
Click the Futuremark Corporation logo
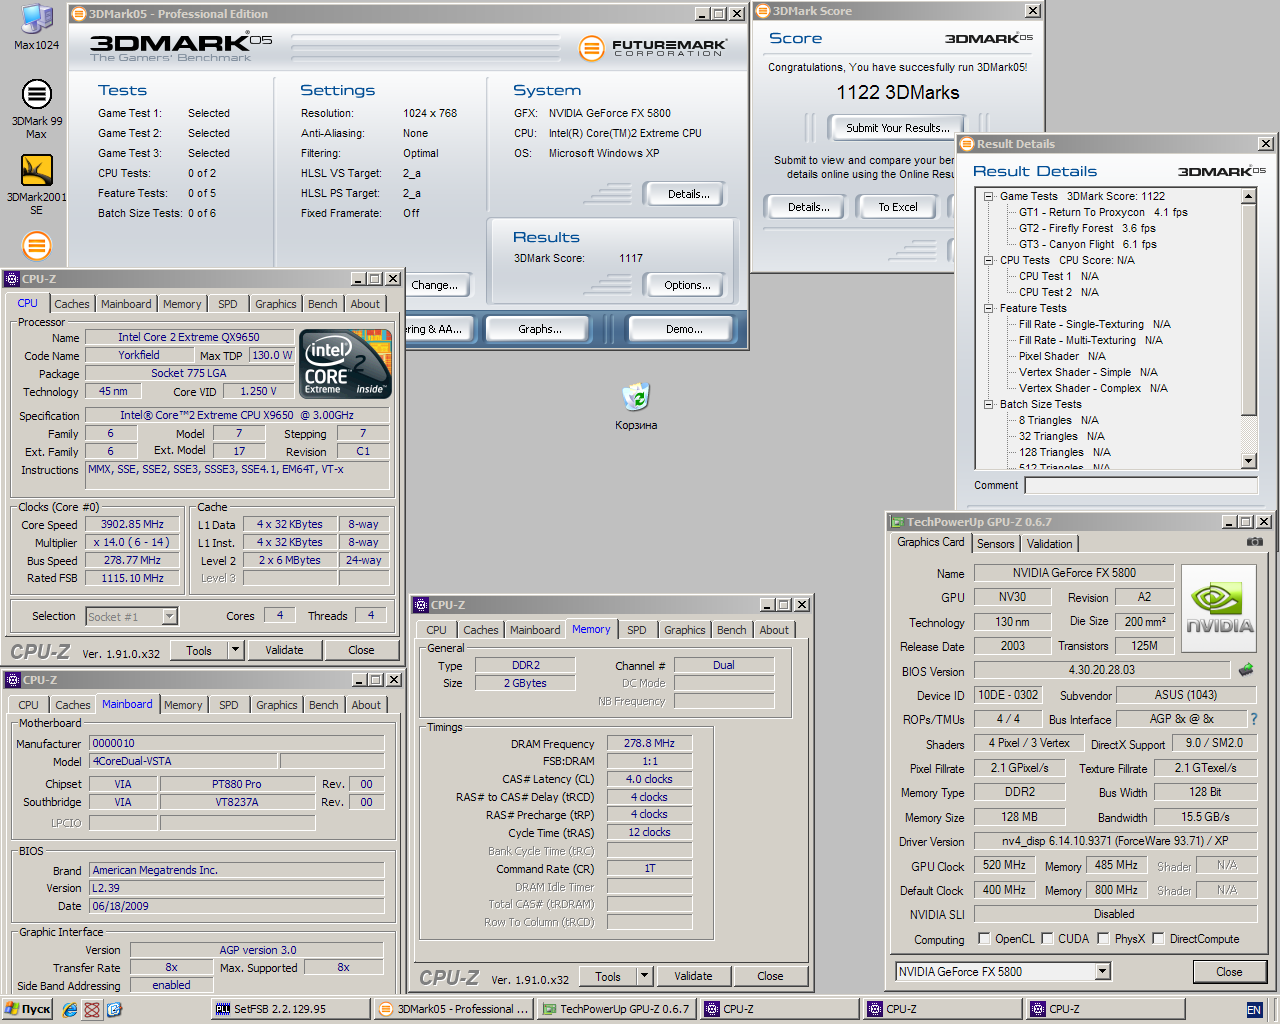point(652,47)
